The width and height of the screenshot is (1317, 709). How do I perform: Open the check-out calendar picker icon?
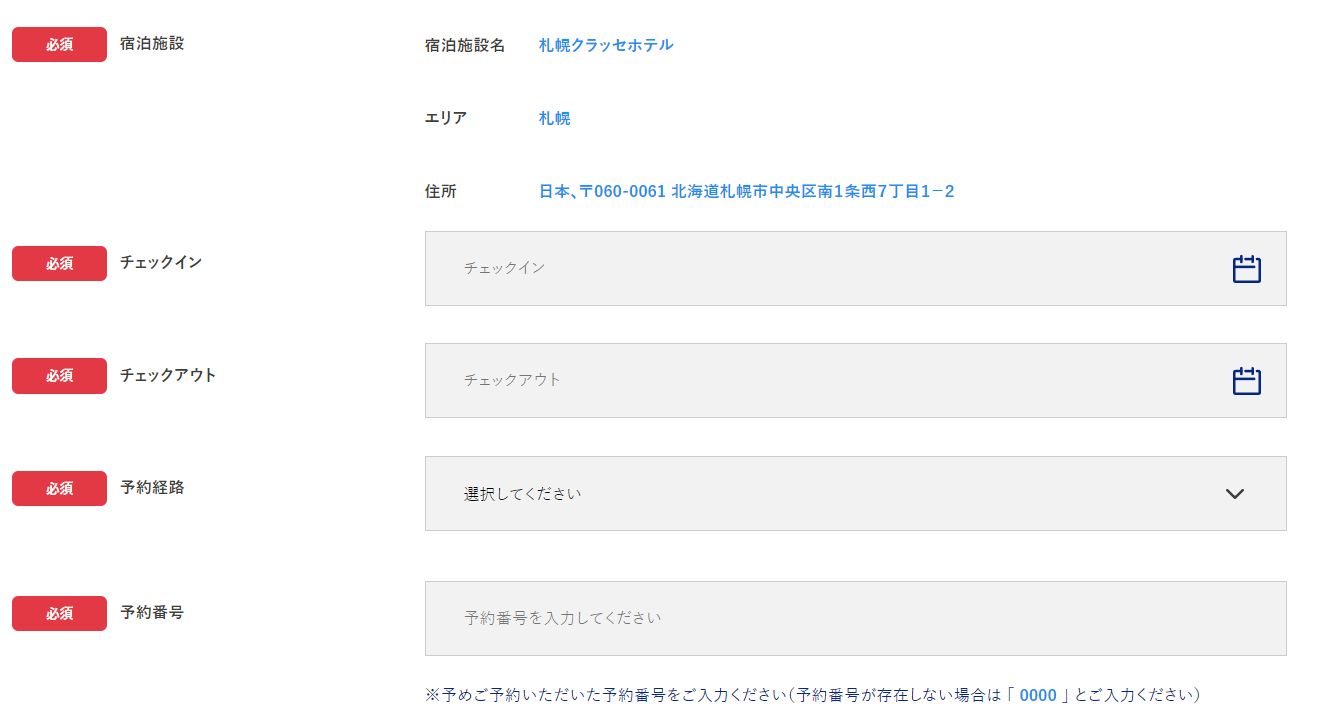[x=1246, y=381]
